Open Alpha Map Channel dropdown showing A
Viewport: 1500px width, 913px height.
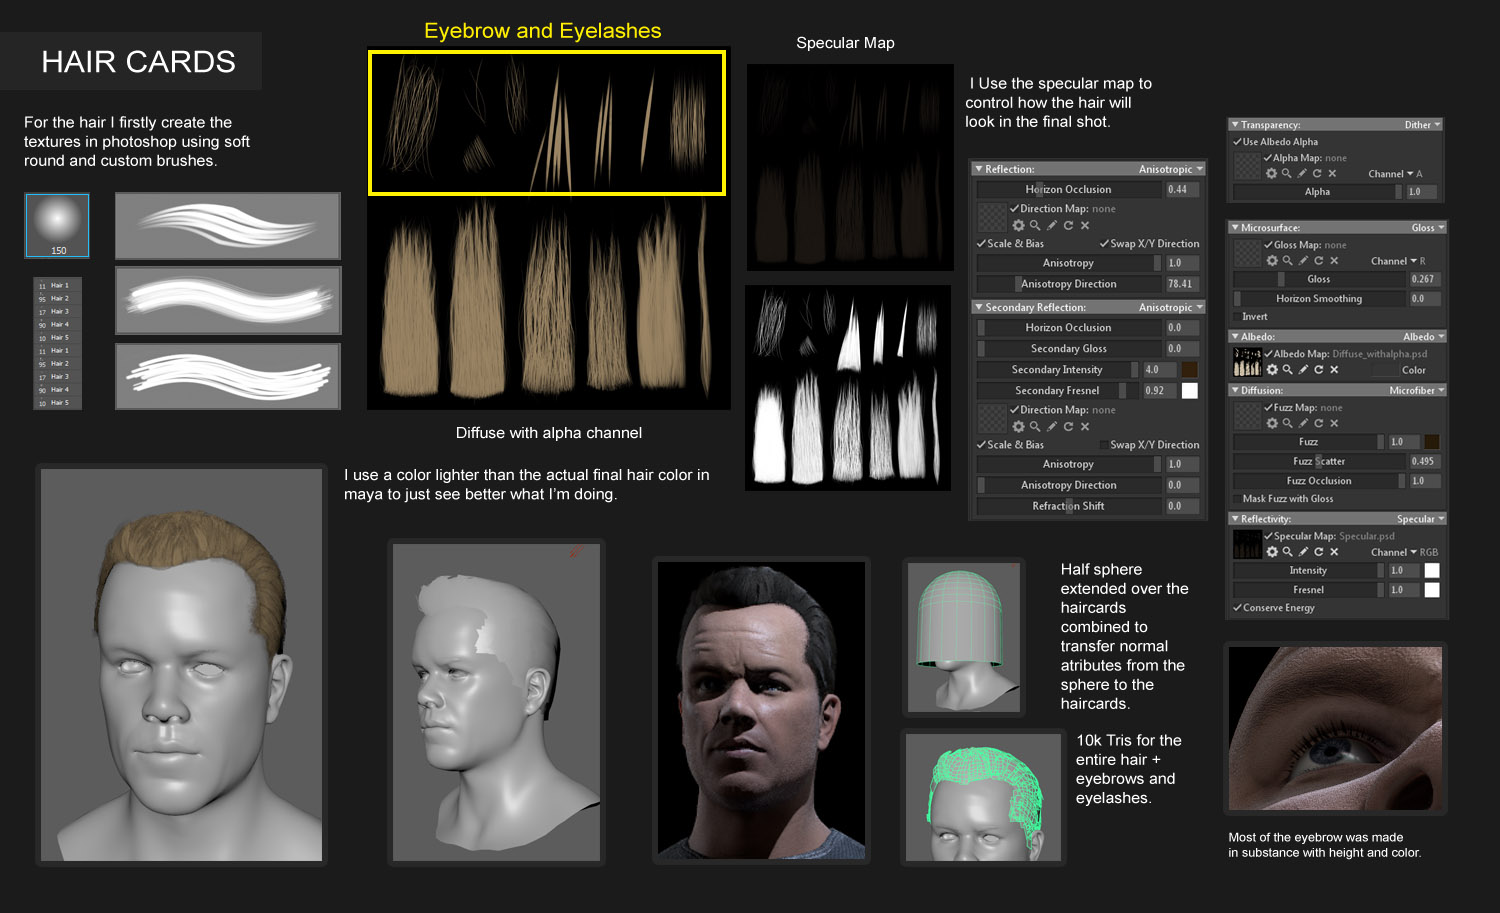(x=1395, y=174)
